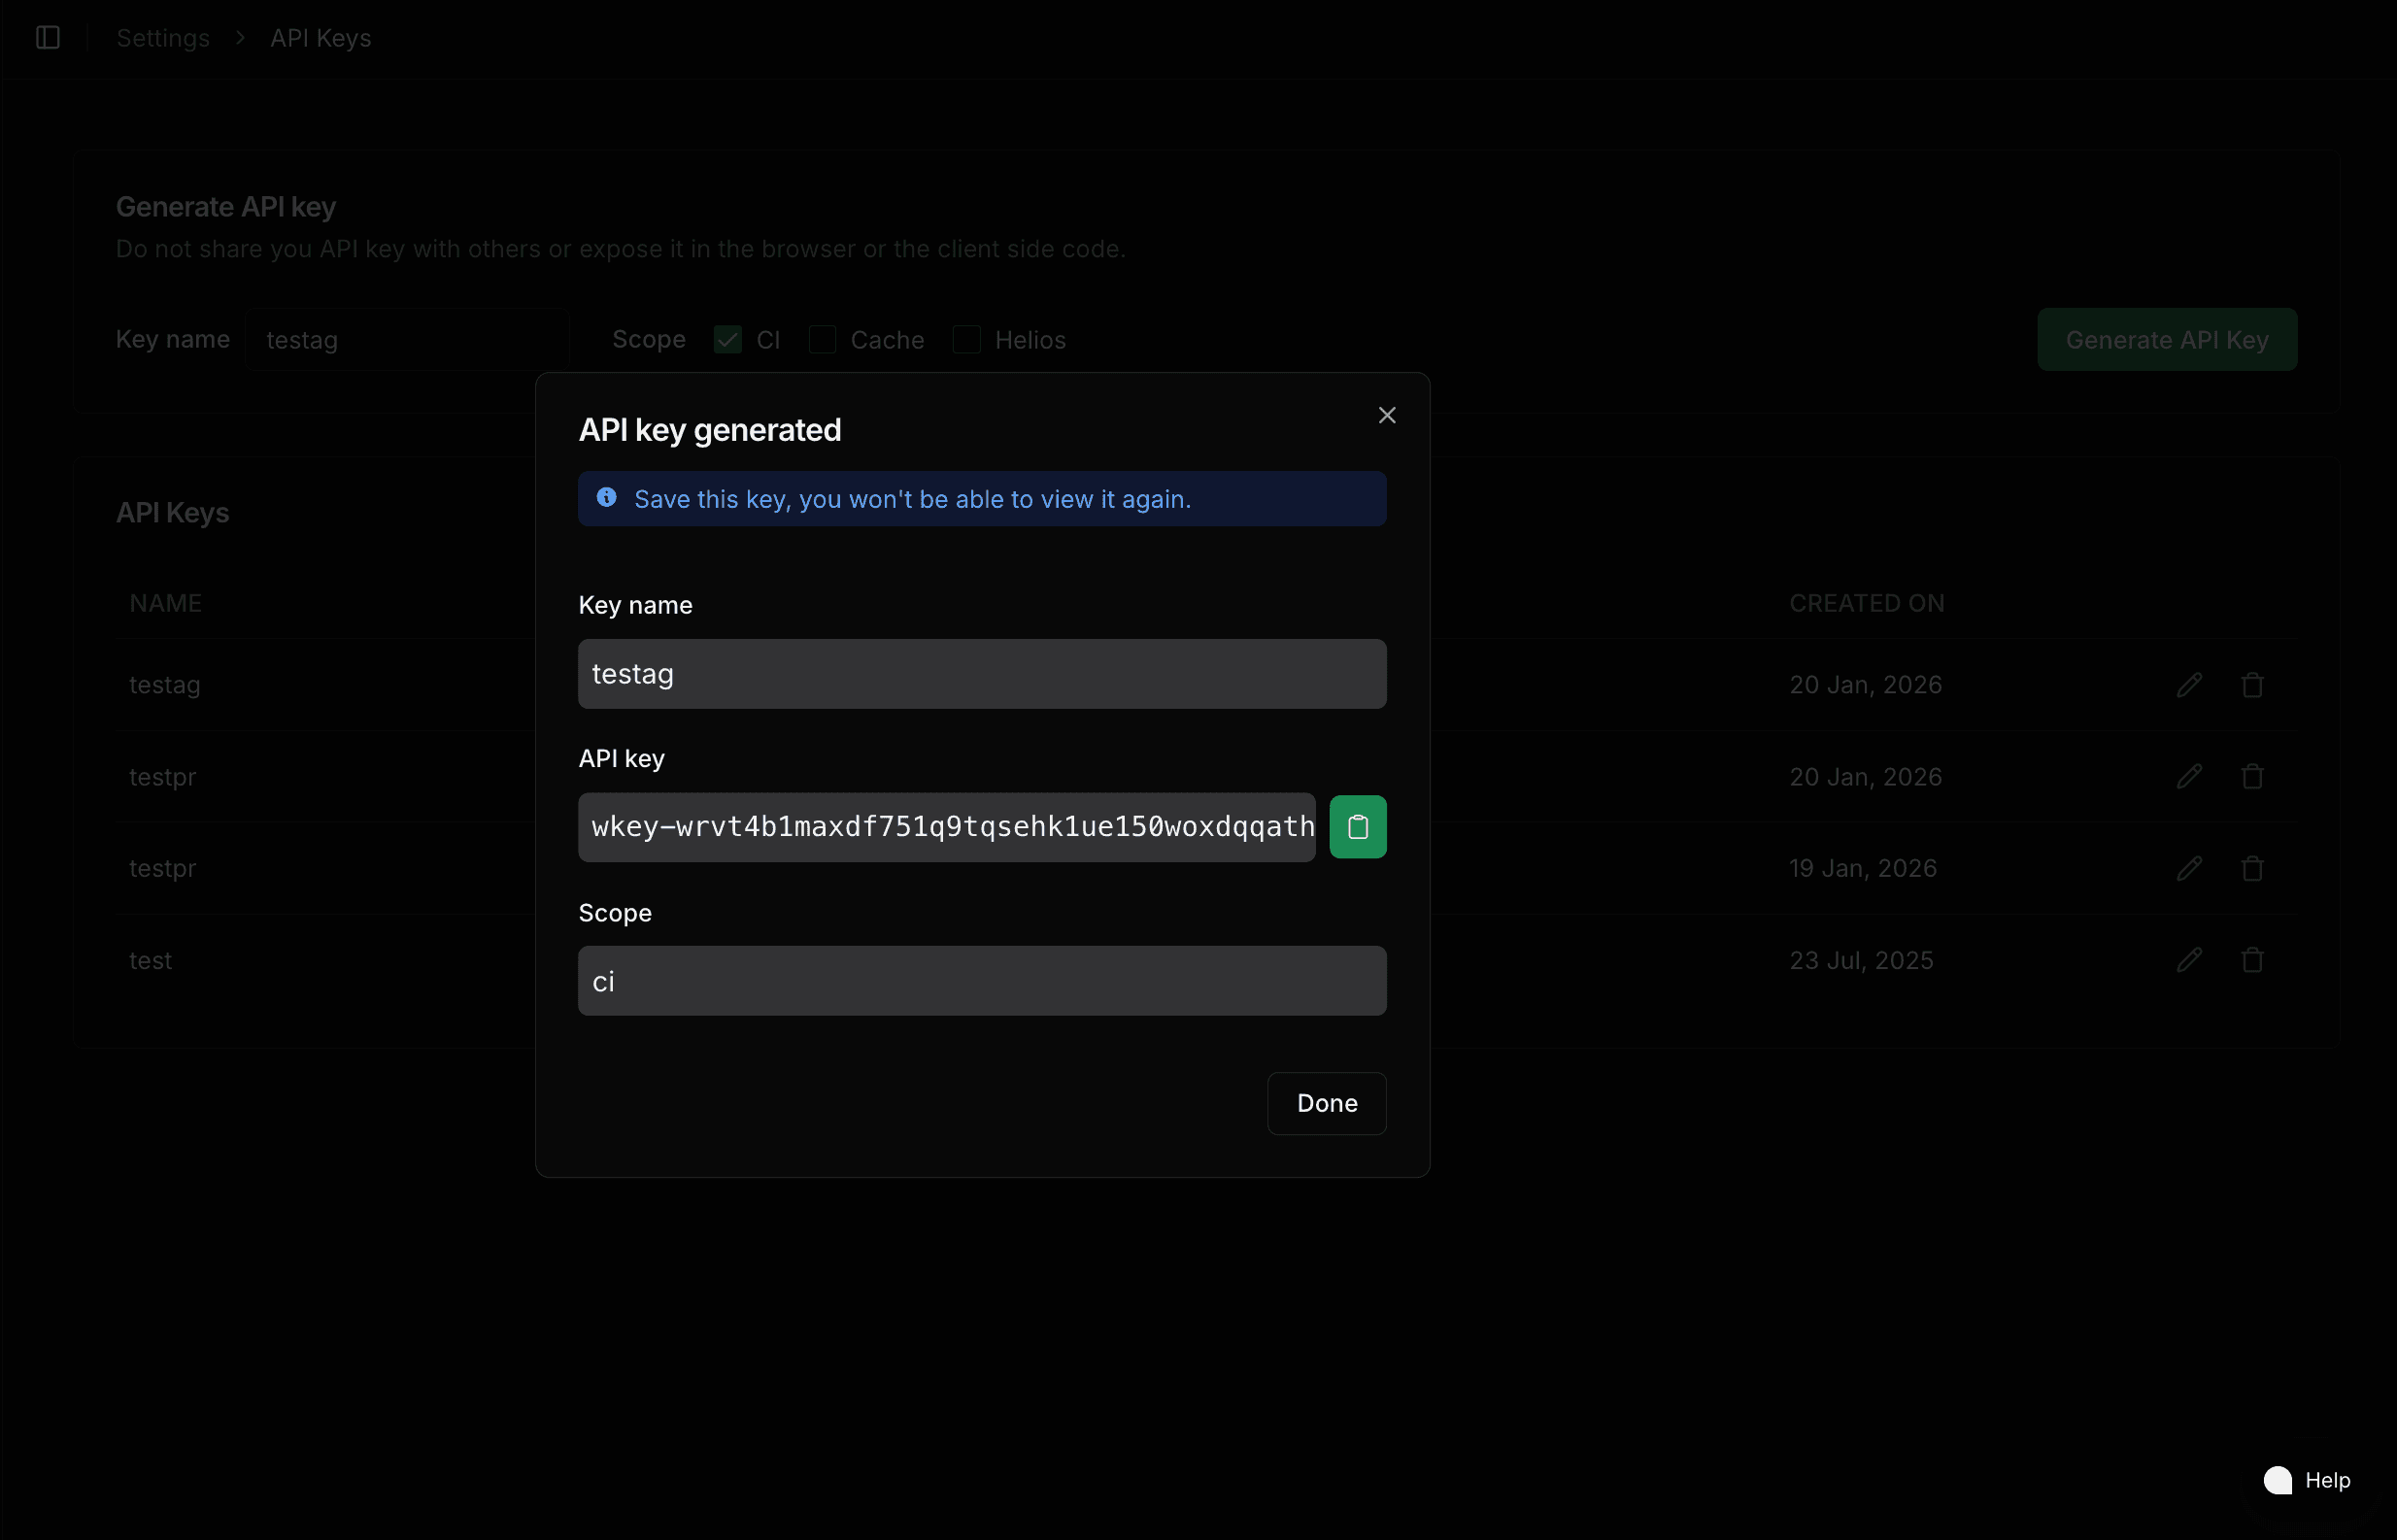The width and height of the screenshot is (2397, 1540).
Task: Click the ci scope field in dialog
Action: click(981, 980)
